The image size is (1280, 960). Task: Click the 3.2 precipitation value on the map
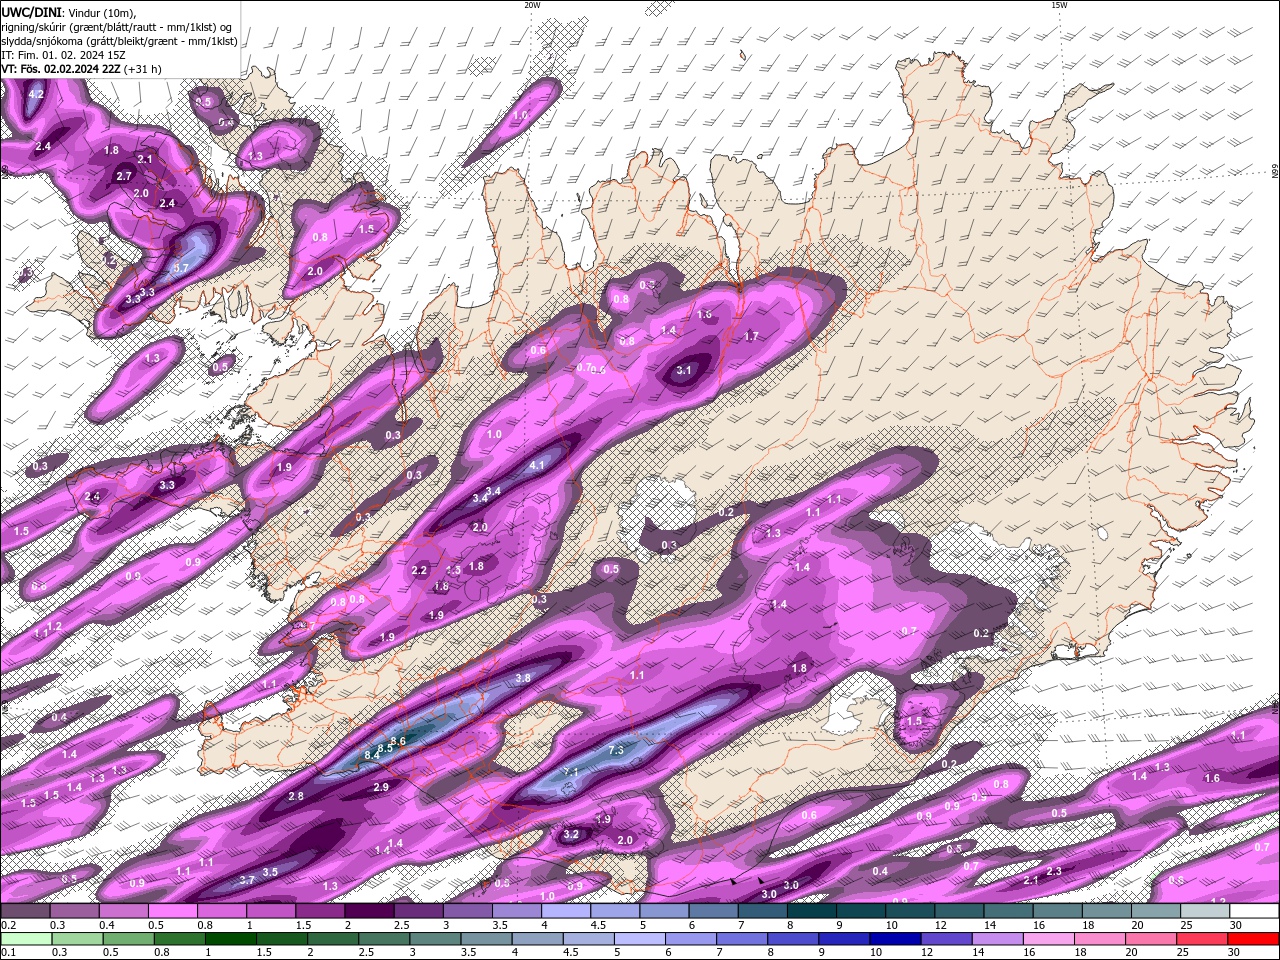(x=571, y=834)
